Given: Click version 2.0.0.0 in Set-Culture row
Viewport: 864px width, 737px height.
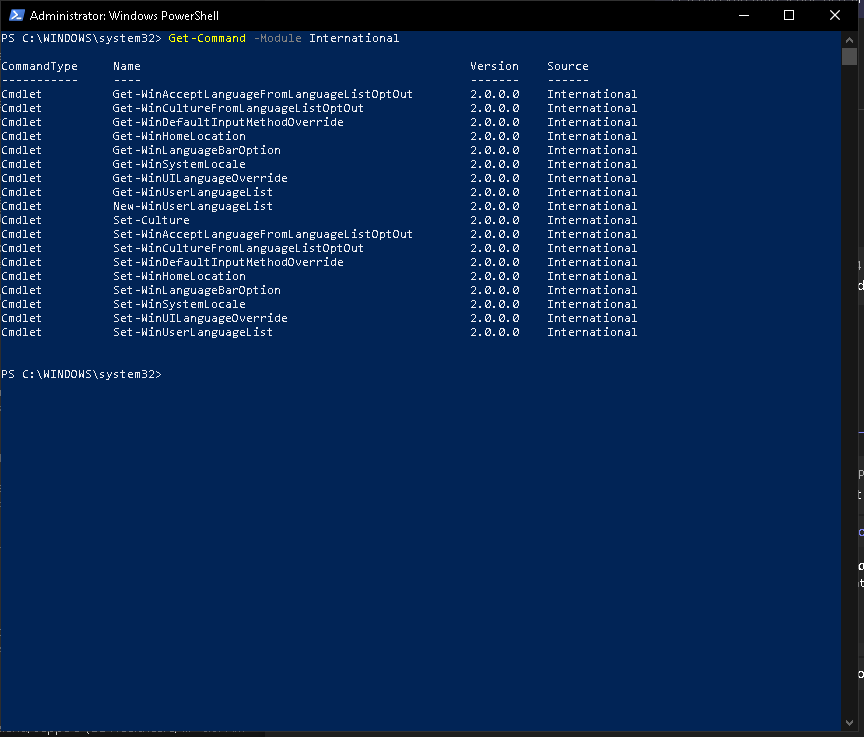Looking at the screenshot, I should click(494, 220).
